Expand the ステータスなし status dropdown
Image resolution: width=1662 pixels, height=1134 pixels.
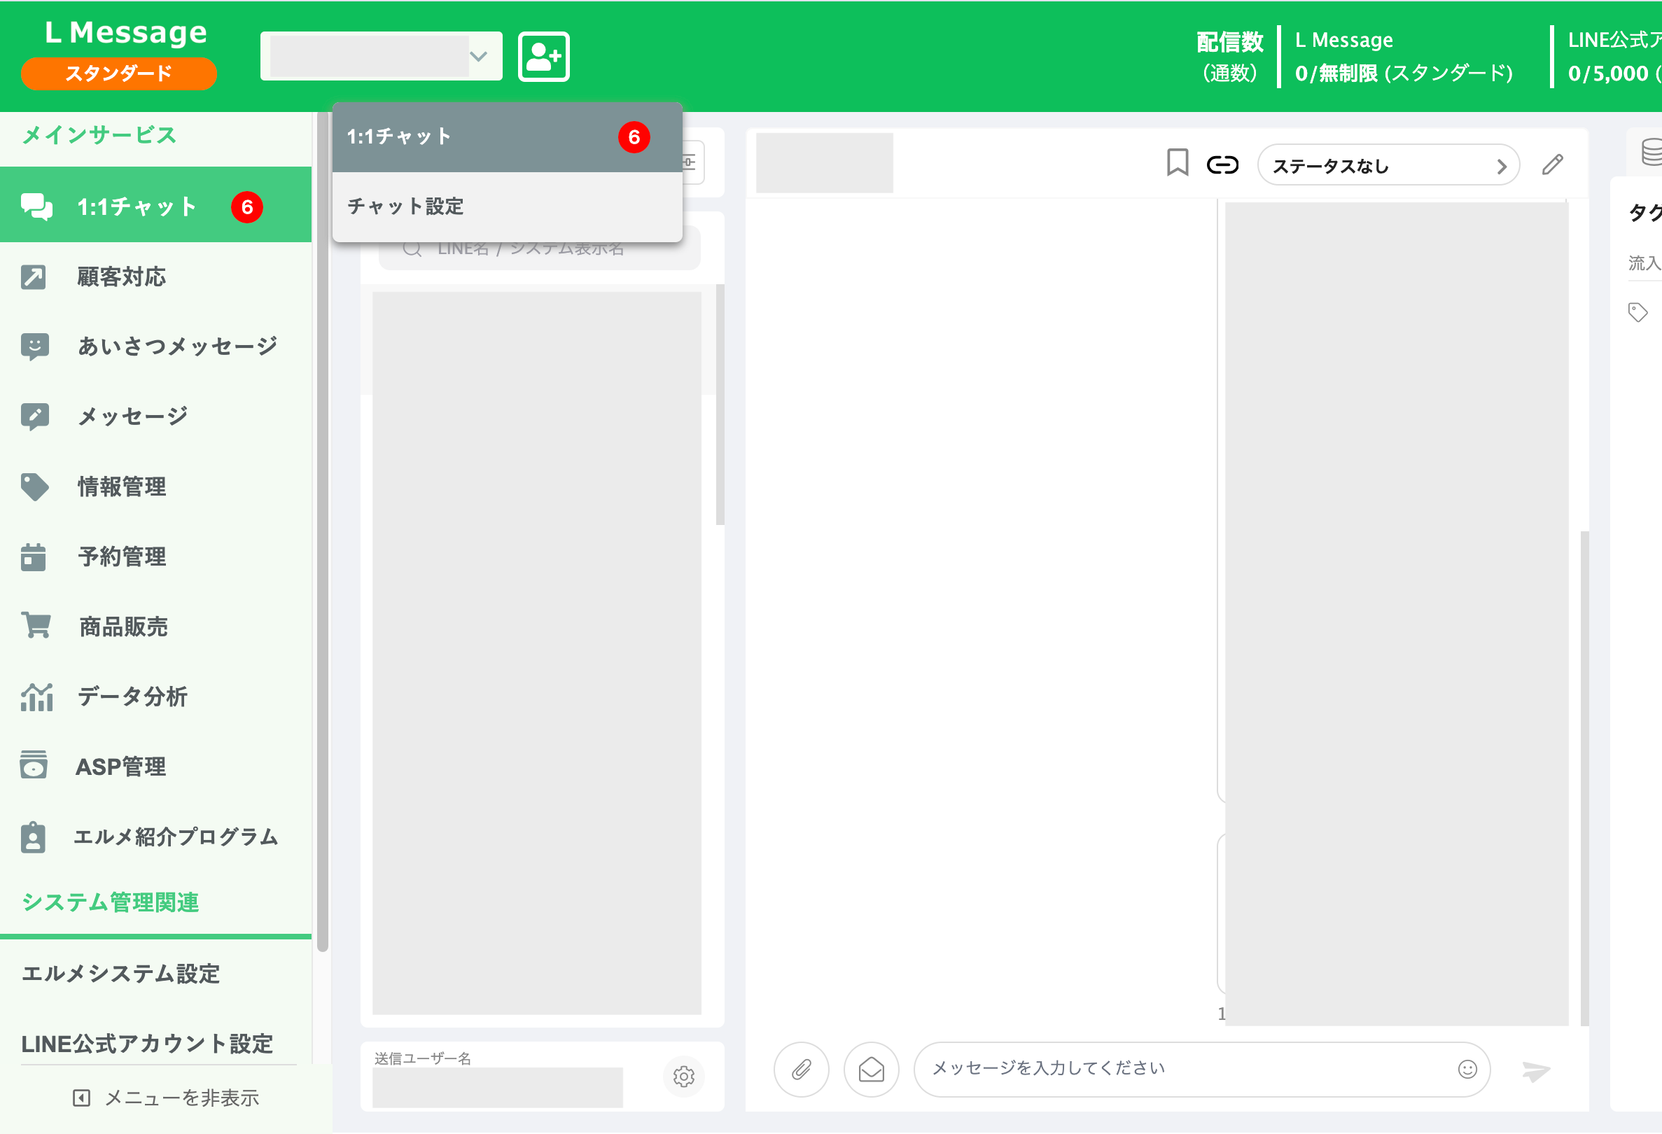(1388, 165)
